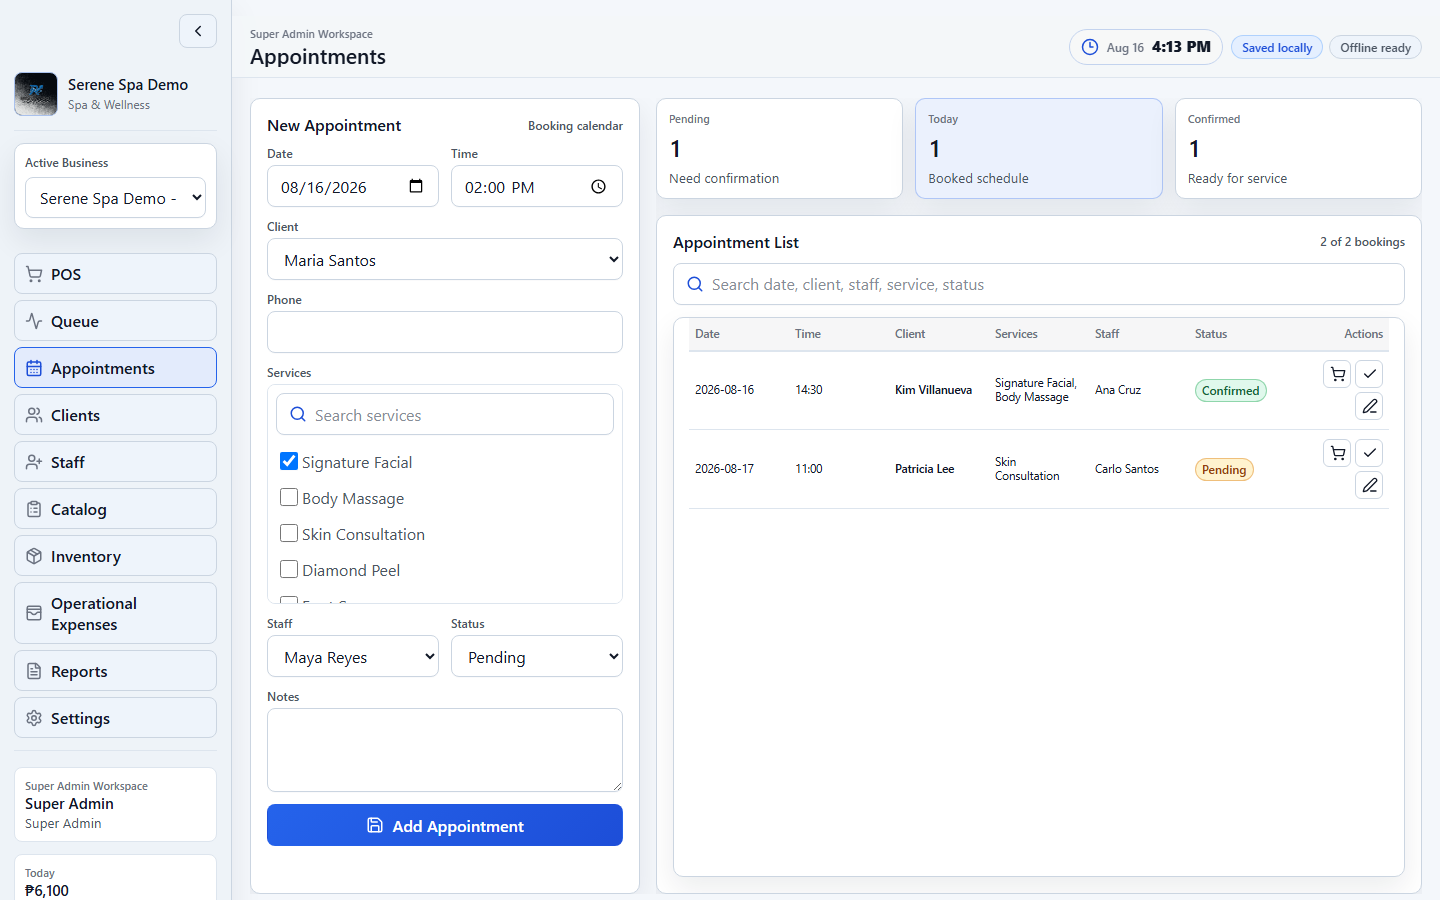
Task: Select the Confirmed summary card
Action: (x=1298, y=148)
